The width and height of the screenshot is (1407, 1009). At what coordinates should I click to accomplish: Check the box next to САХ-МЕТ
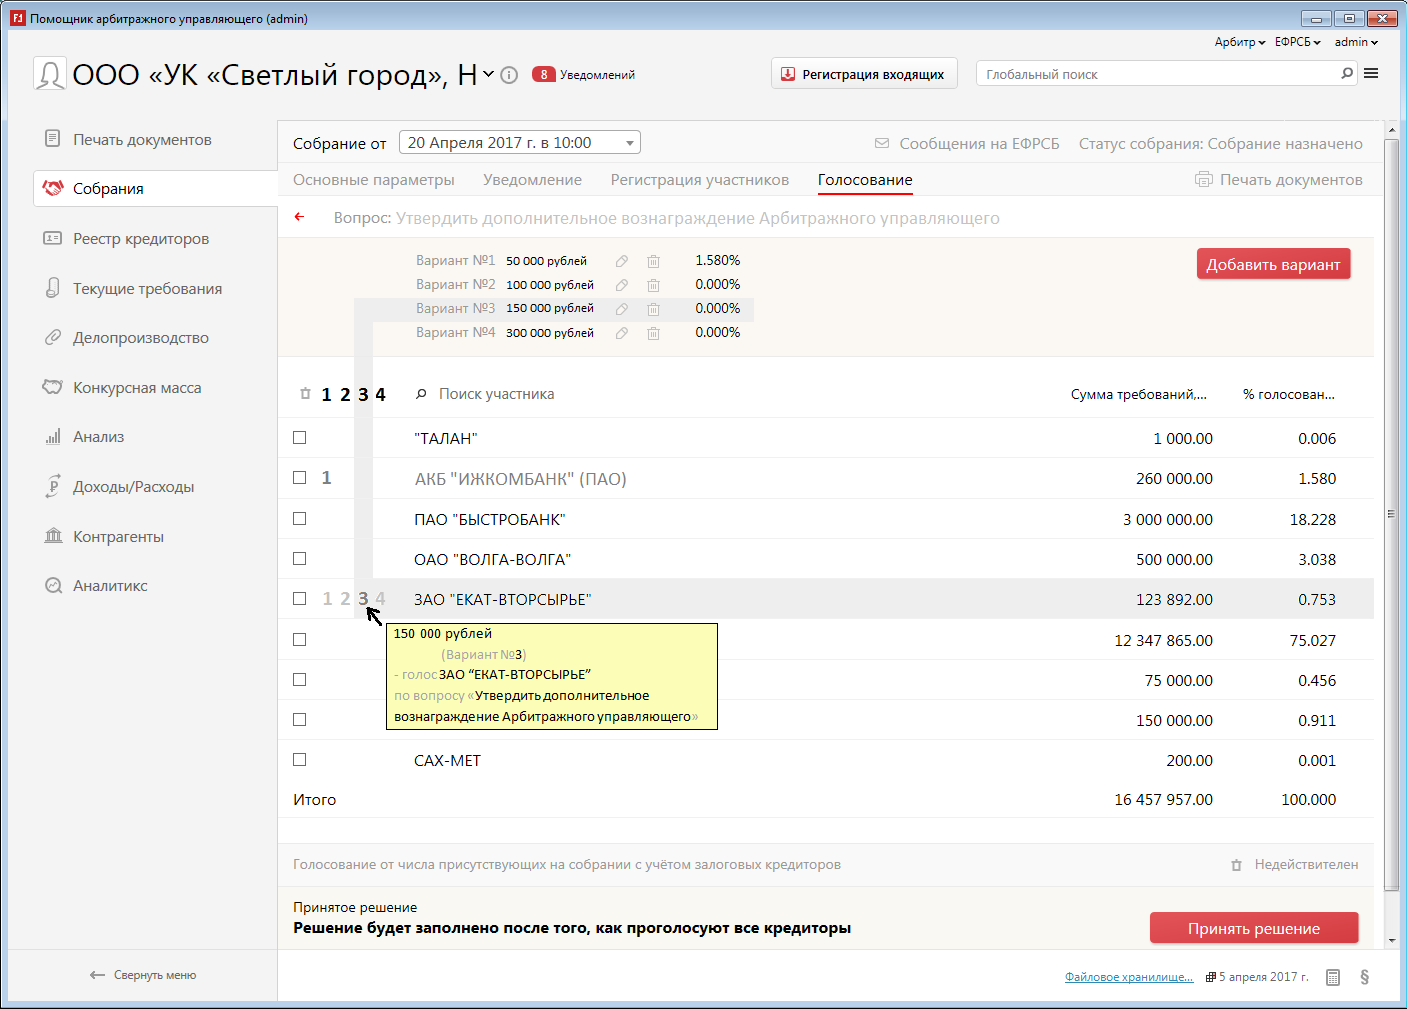pos(299,760)
